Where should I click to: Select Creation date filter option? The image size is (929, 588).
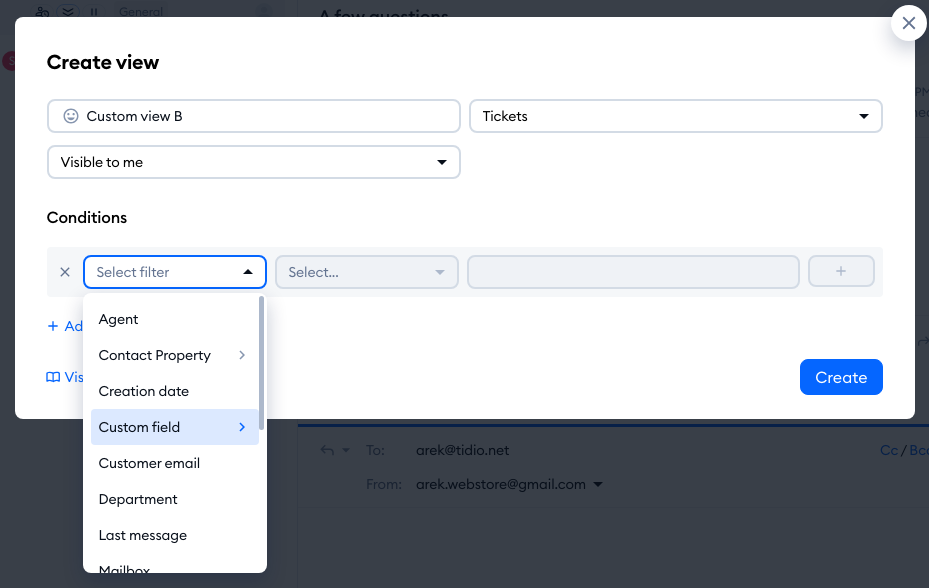point(144,391)
